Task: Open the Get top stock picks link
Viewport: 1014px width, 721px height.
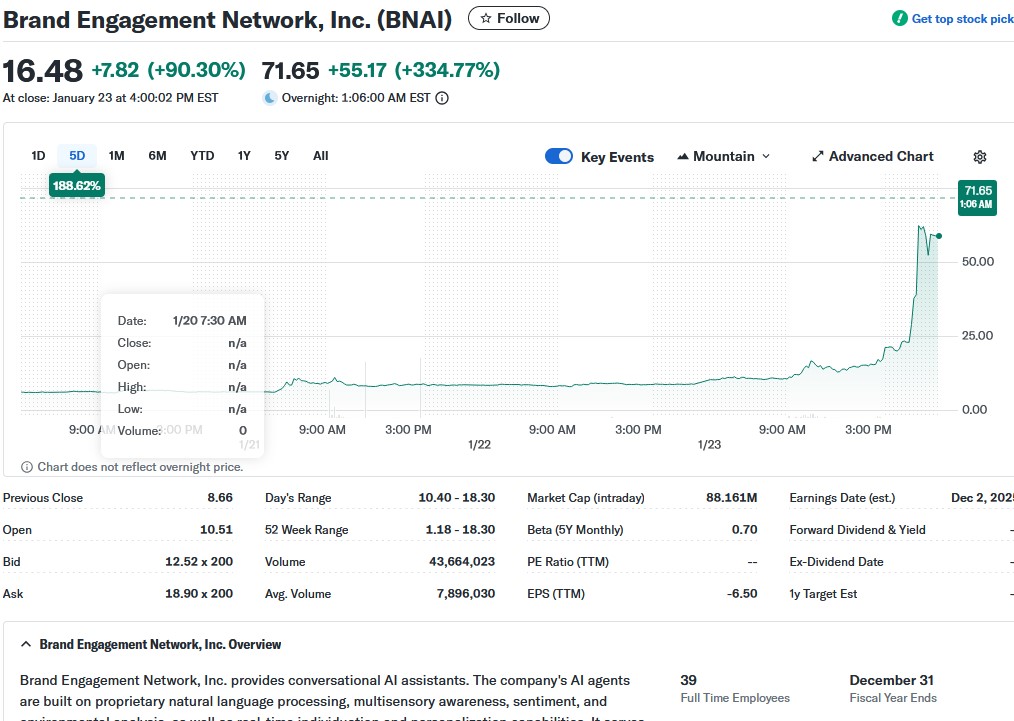Action: click(x=962, y=19)
